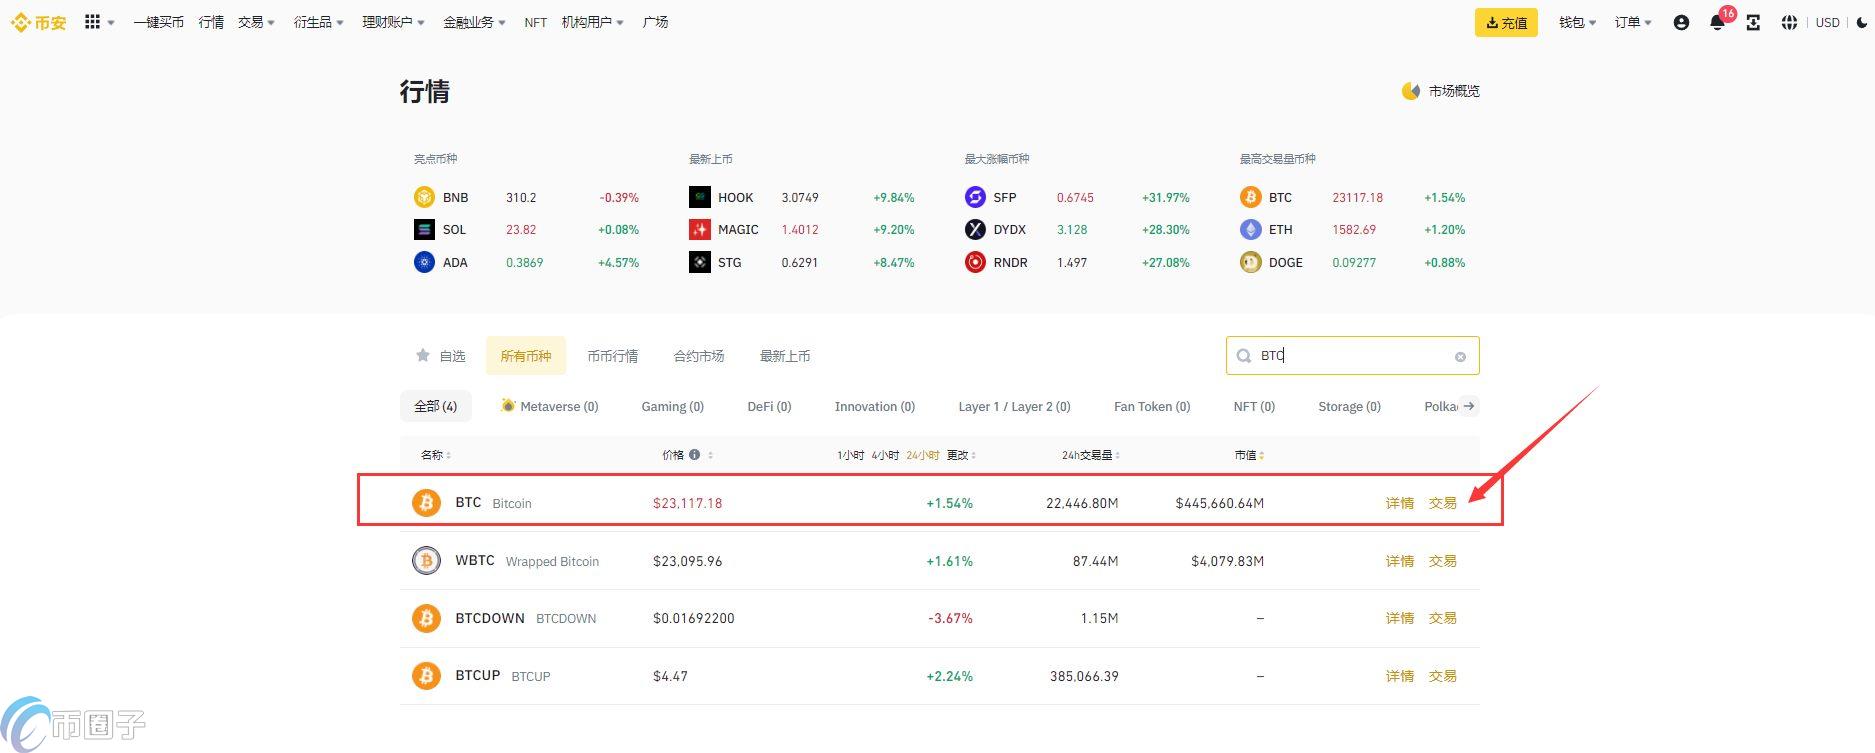This screenshot has width=1875, height=753.
Task: Click 交易 in the BTCDOWN row
Action: [x=1443, y=618]
